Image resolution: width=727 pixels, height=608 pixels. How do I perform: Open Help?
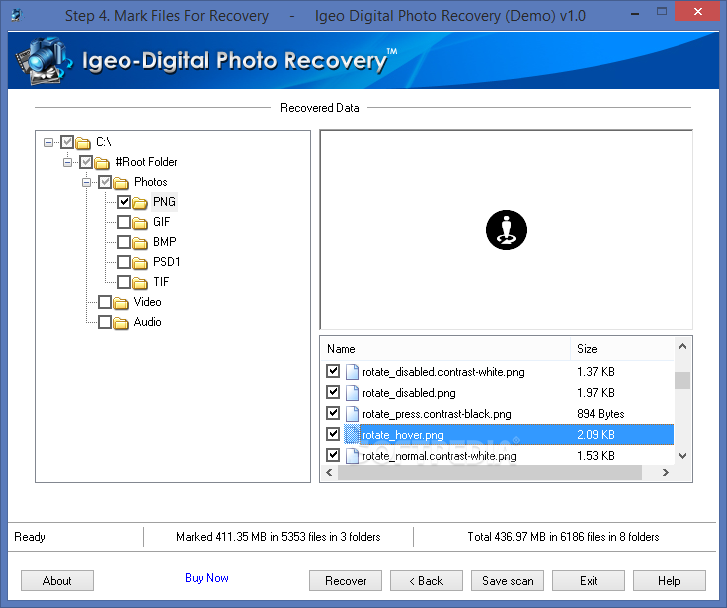pyautogui.click(x=669, y=581)
